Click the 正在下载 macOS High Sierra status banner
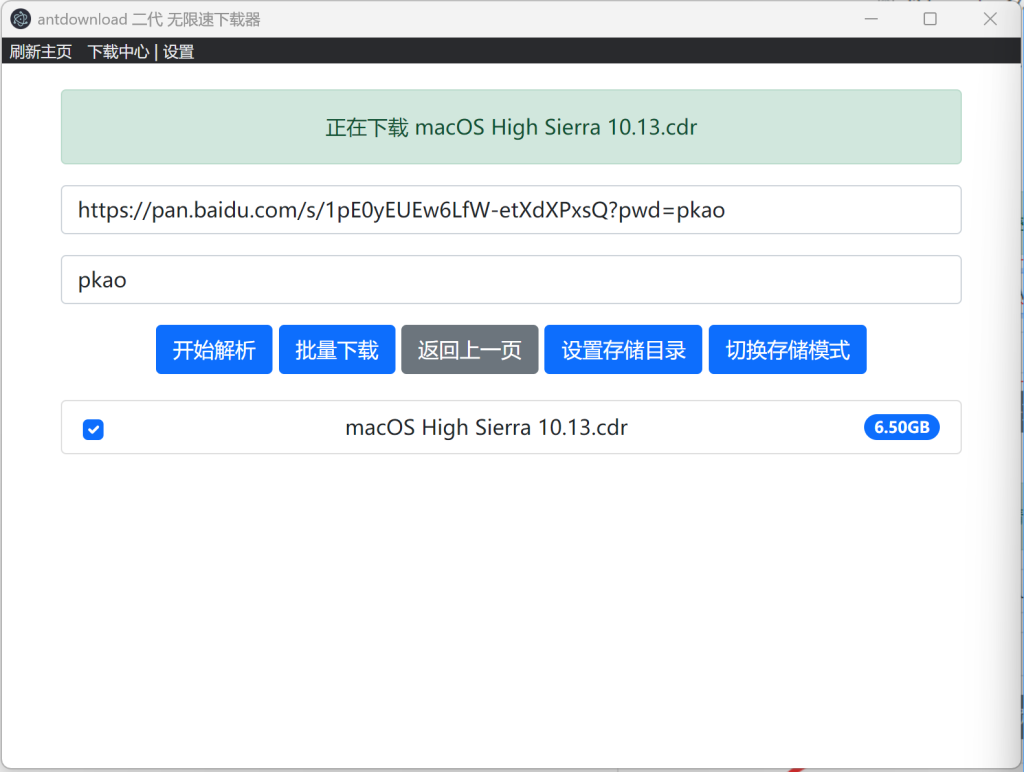Viewport: 1024px width, 772px height. tap(511, 127)
